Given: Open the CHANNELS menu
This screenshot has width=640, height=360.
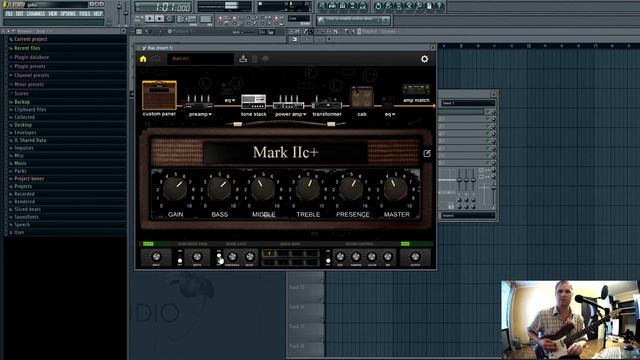Looking at the screenshot, I should (36, 14).
